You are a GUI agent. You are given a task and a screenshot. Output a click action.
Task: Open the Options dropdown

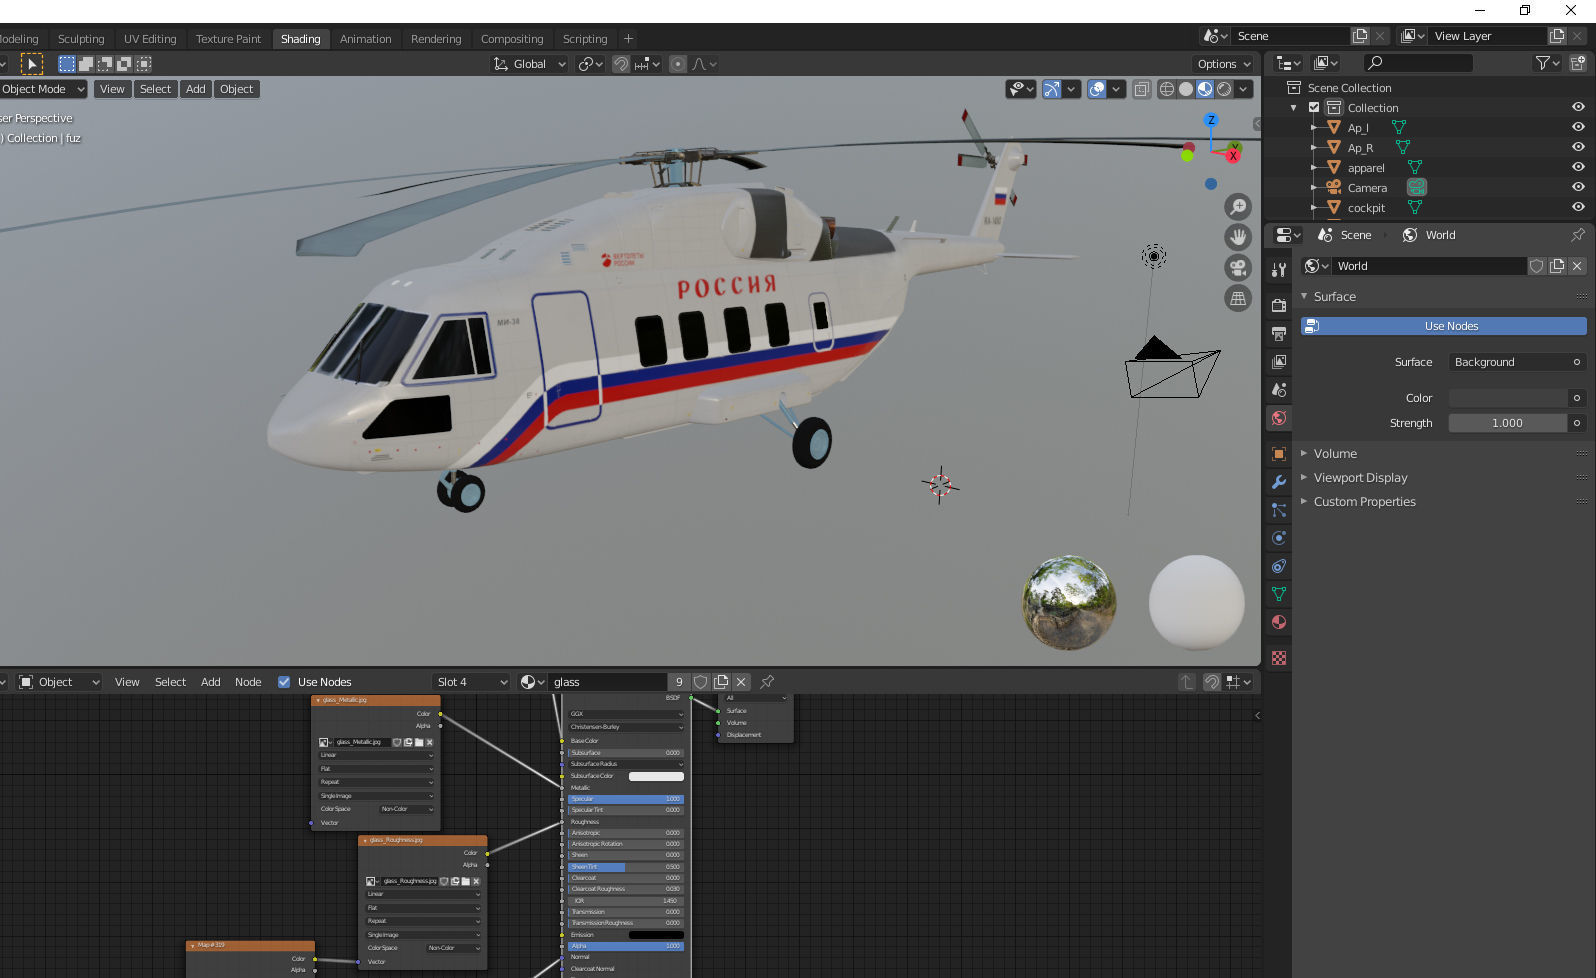point(1224,64)
